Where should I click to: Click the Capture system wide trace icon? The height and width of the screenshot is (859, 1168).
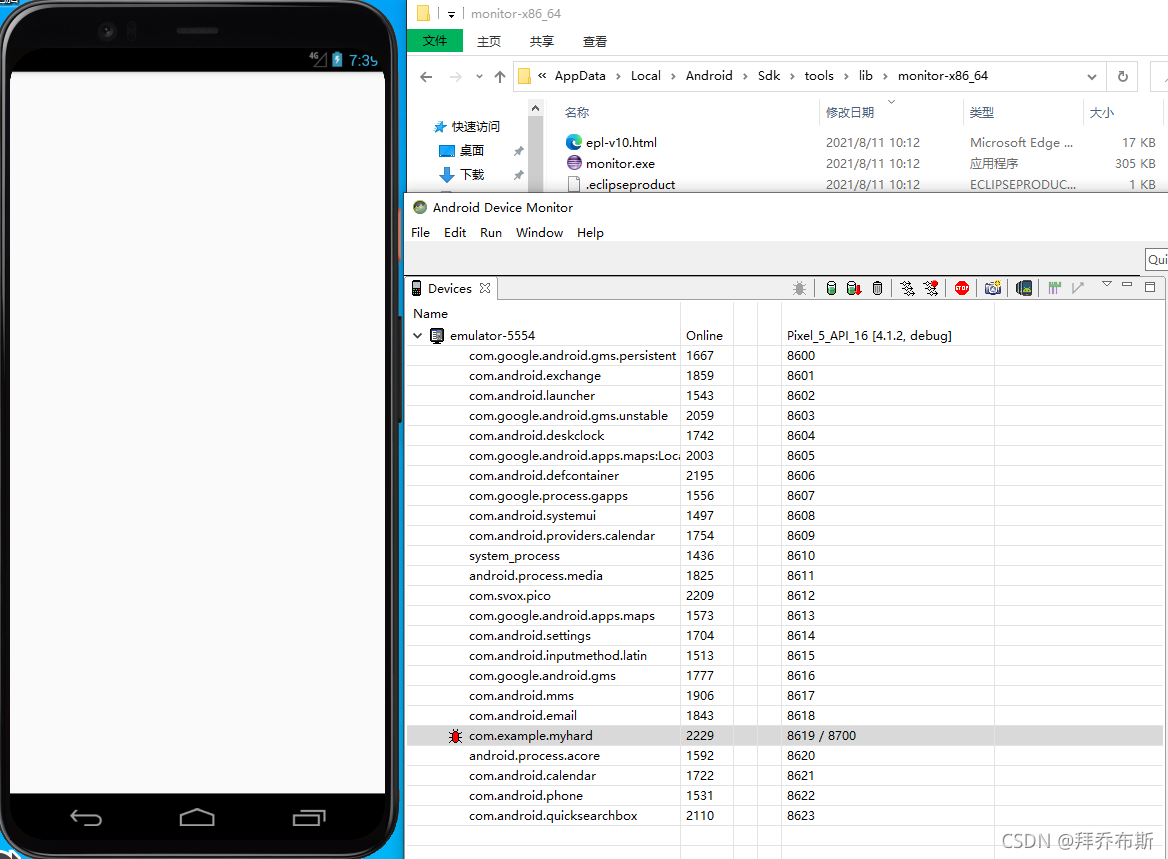click(x=1054, y=288)
